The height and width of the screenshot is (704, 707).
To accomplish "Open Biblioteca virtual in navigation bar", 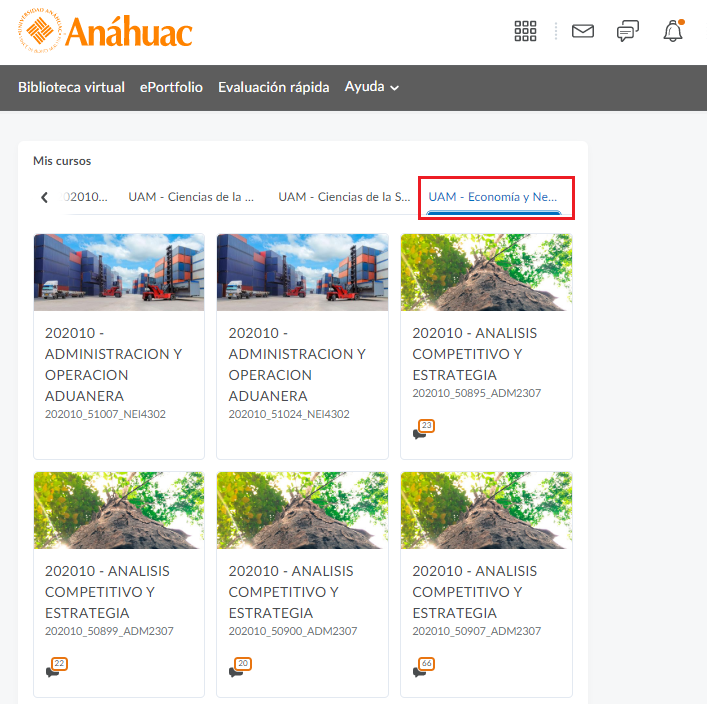I will pyautogui.click(x=71, y=87).
